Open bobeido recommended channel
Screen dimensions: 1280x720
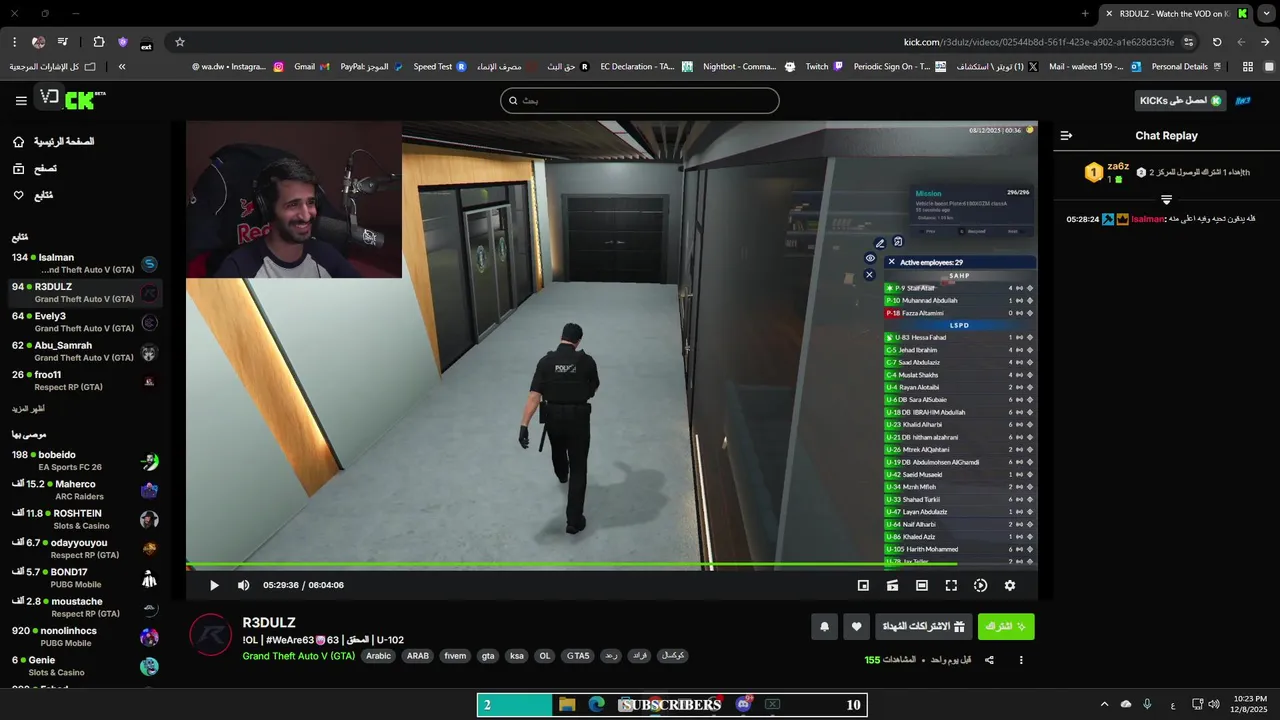(x=85, y=461)
